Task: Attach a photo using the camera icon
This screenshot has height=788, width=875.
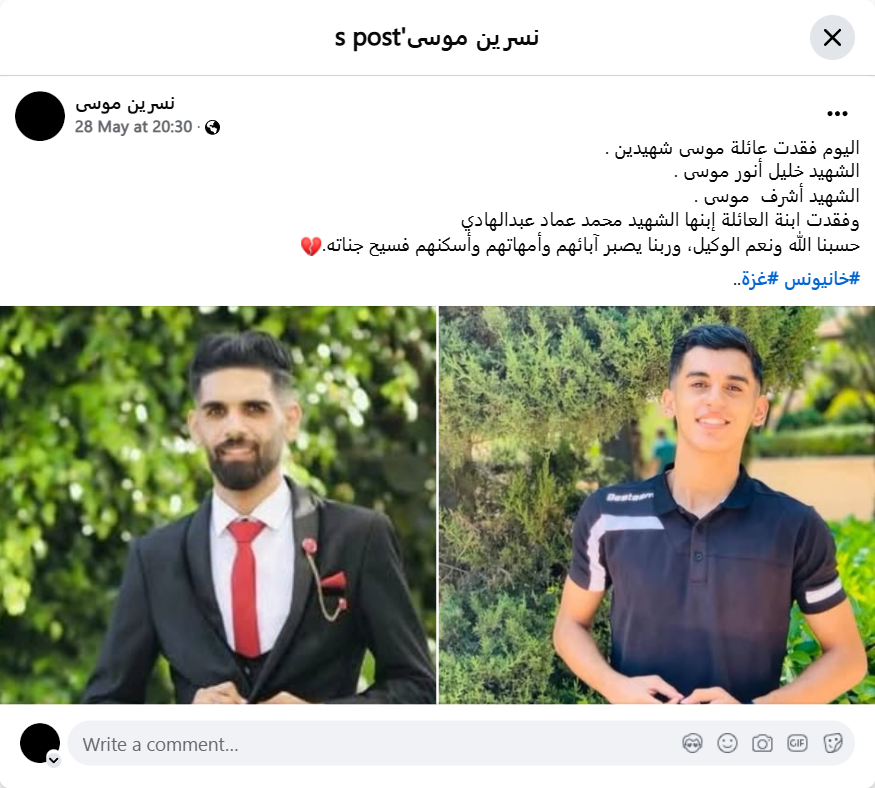Action: click(x=762, y=743)
